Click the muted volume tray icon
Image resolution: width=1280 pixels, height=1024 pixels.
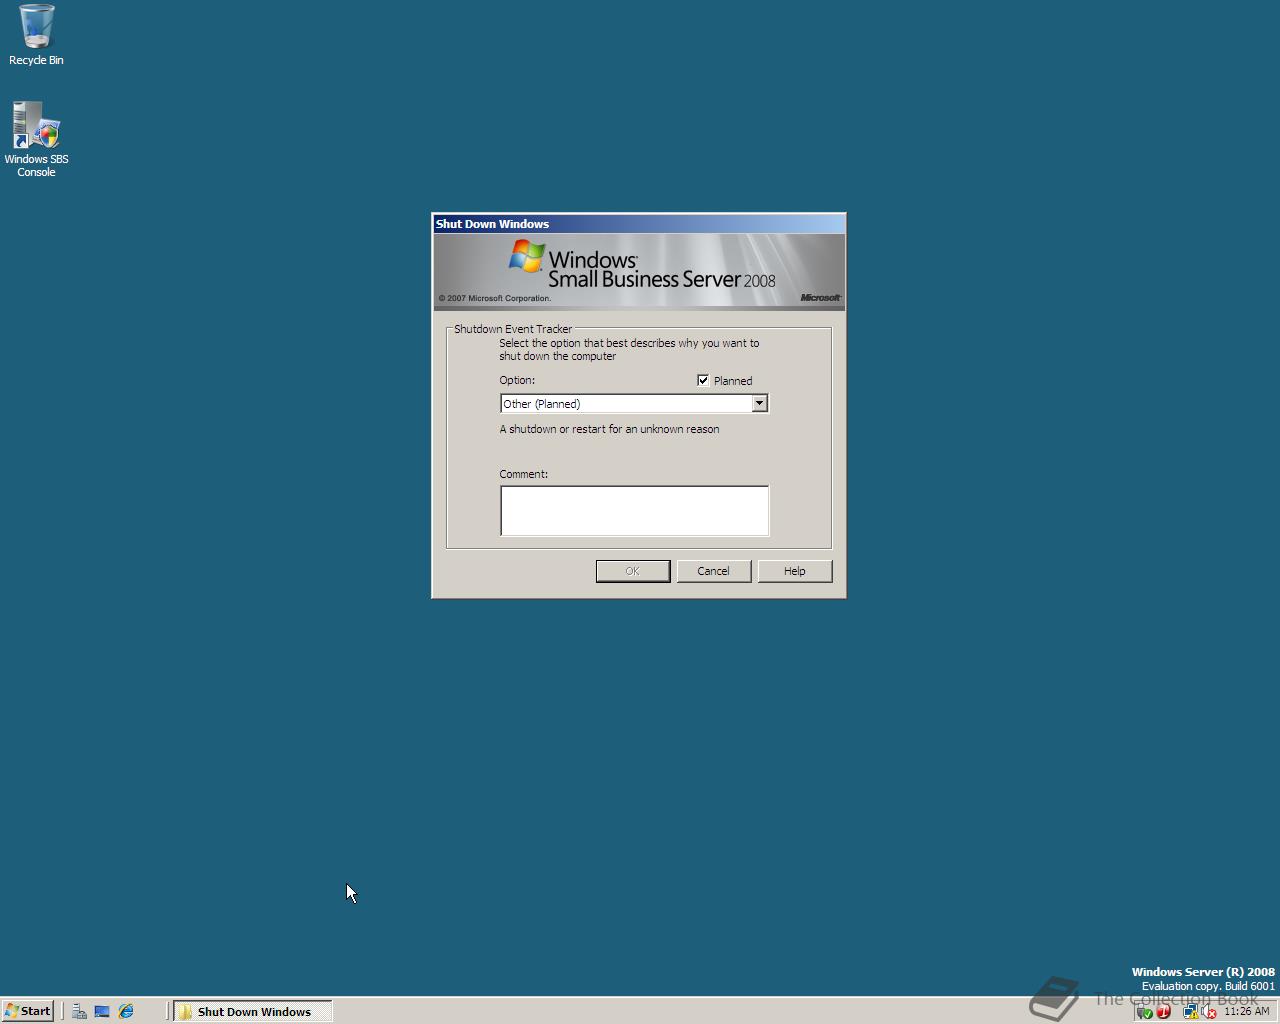click(1208, 1012)
